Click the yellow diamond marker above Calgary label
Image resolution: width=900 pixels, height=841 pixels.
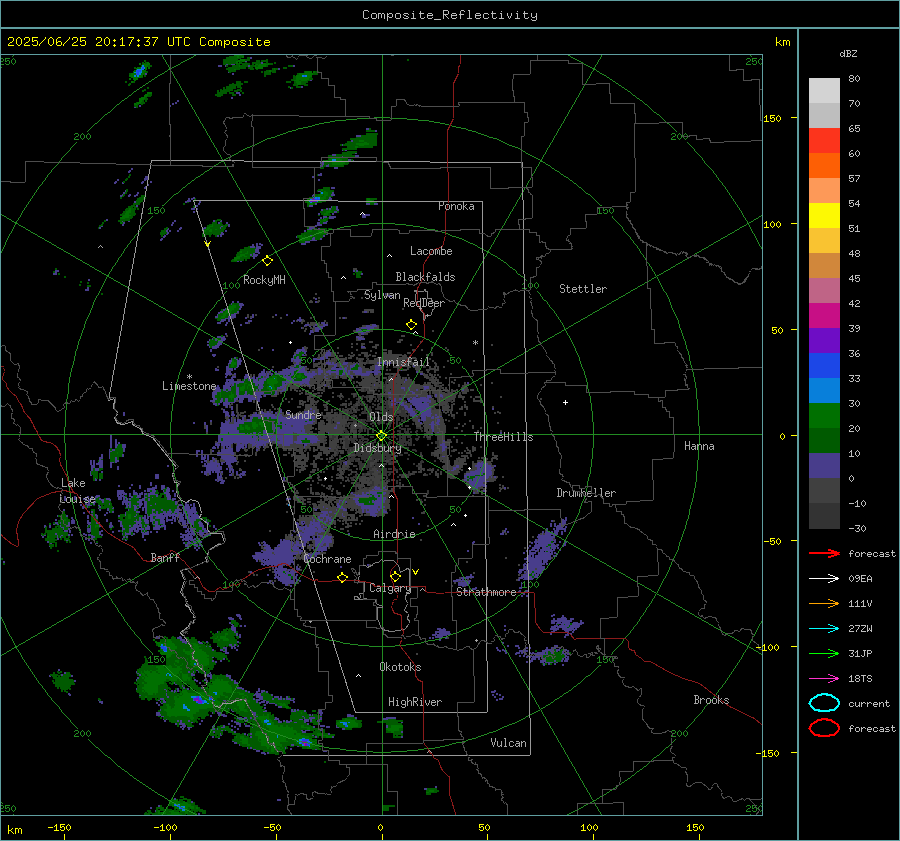395,576
